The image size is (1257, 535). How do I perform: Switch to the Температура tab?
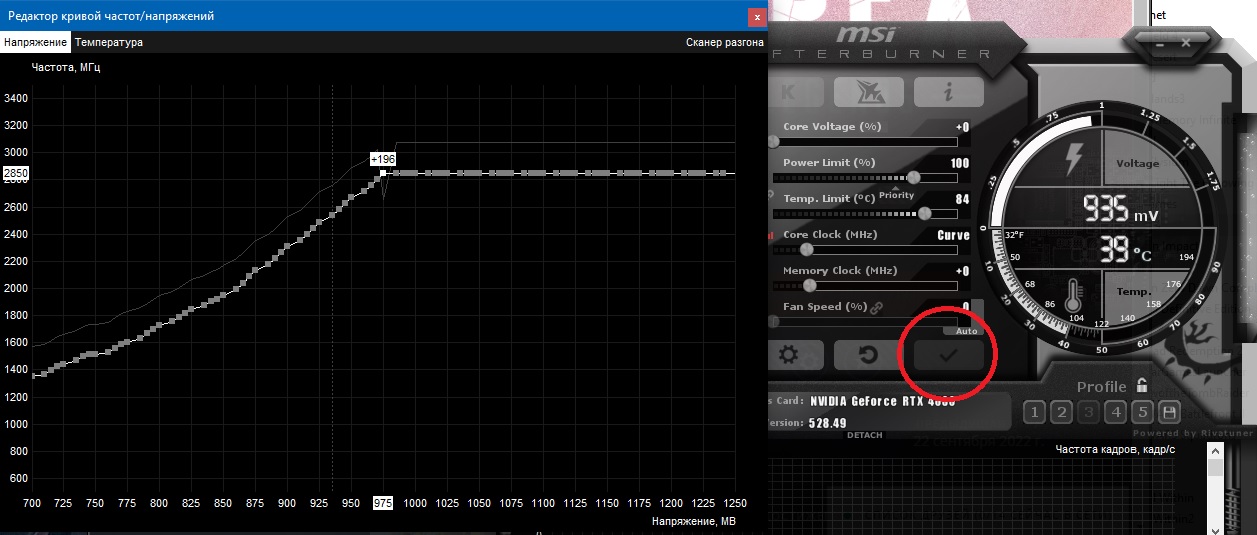pos(109,42)
